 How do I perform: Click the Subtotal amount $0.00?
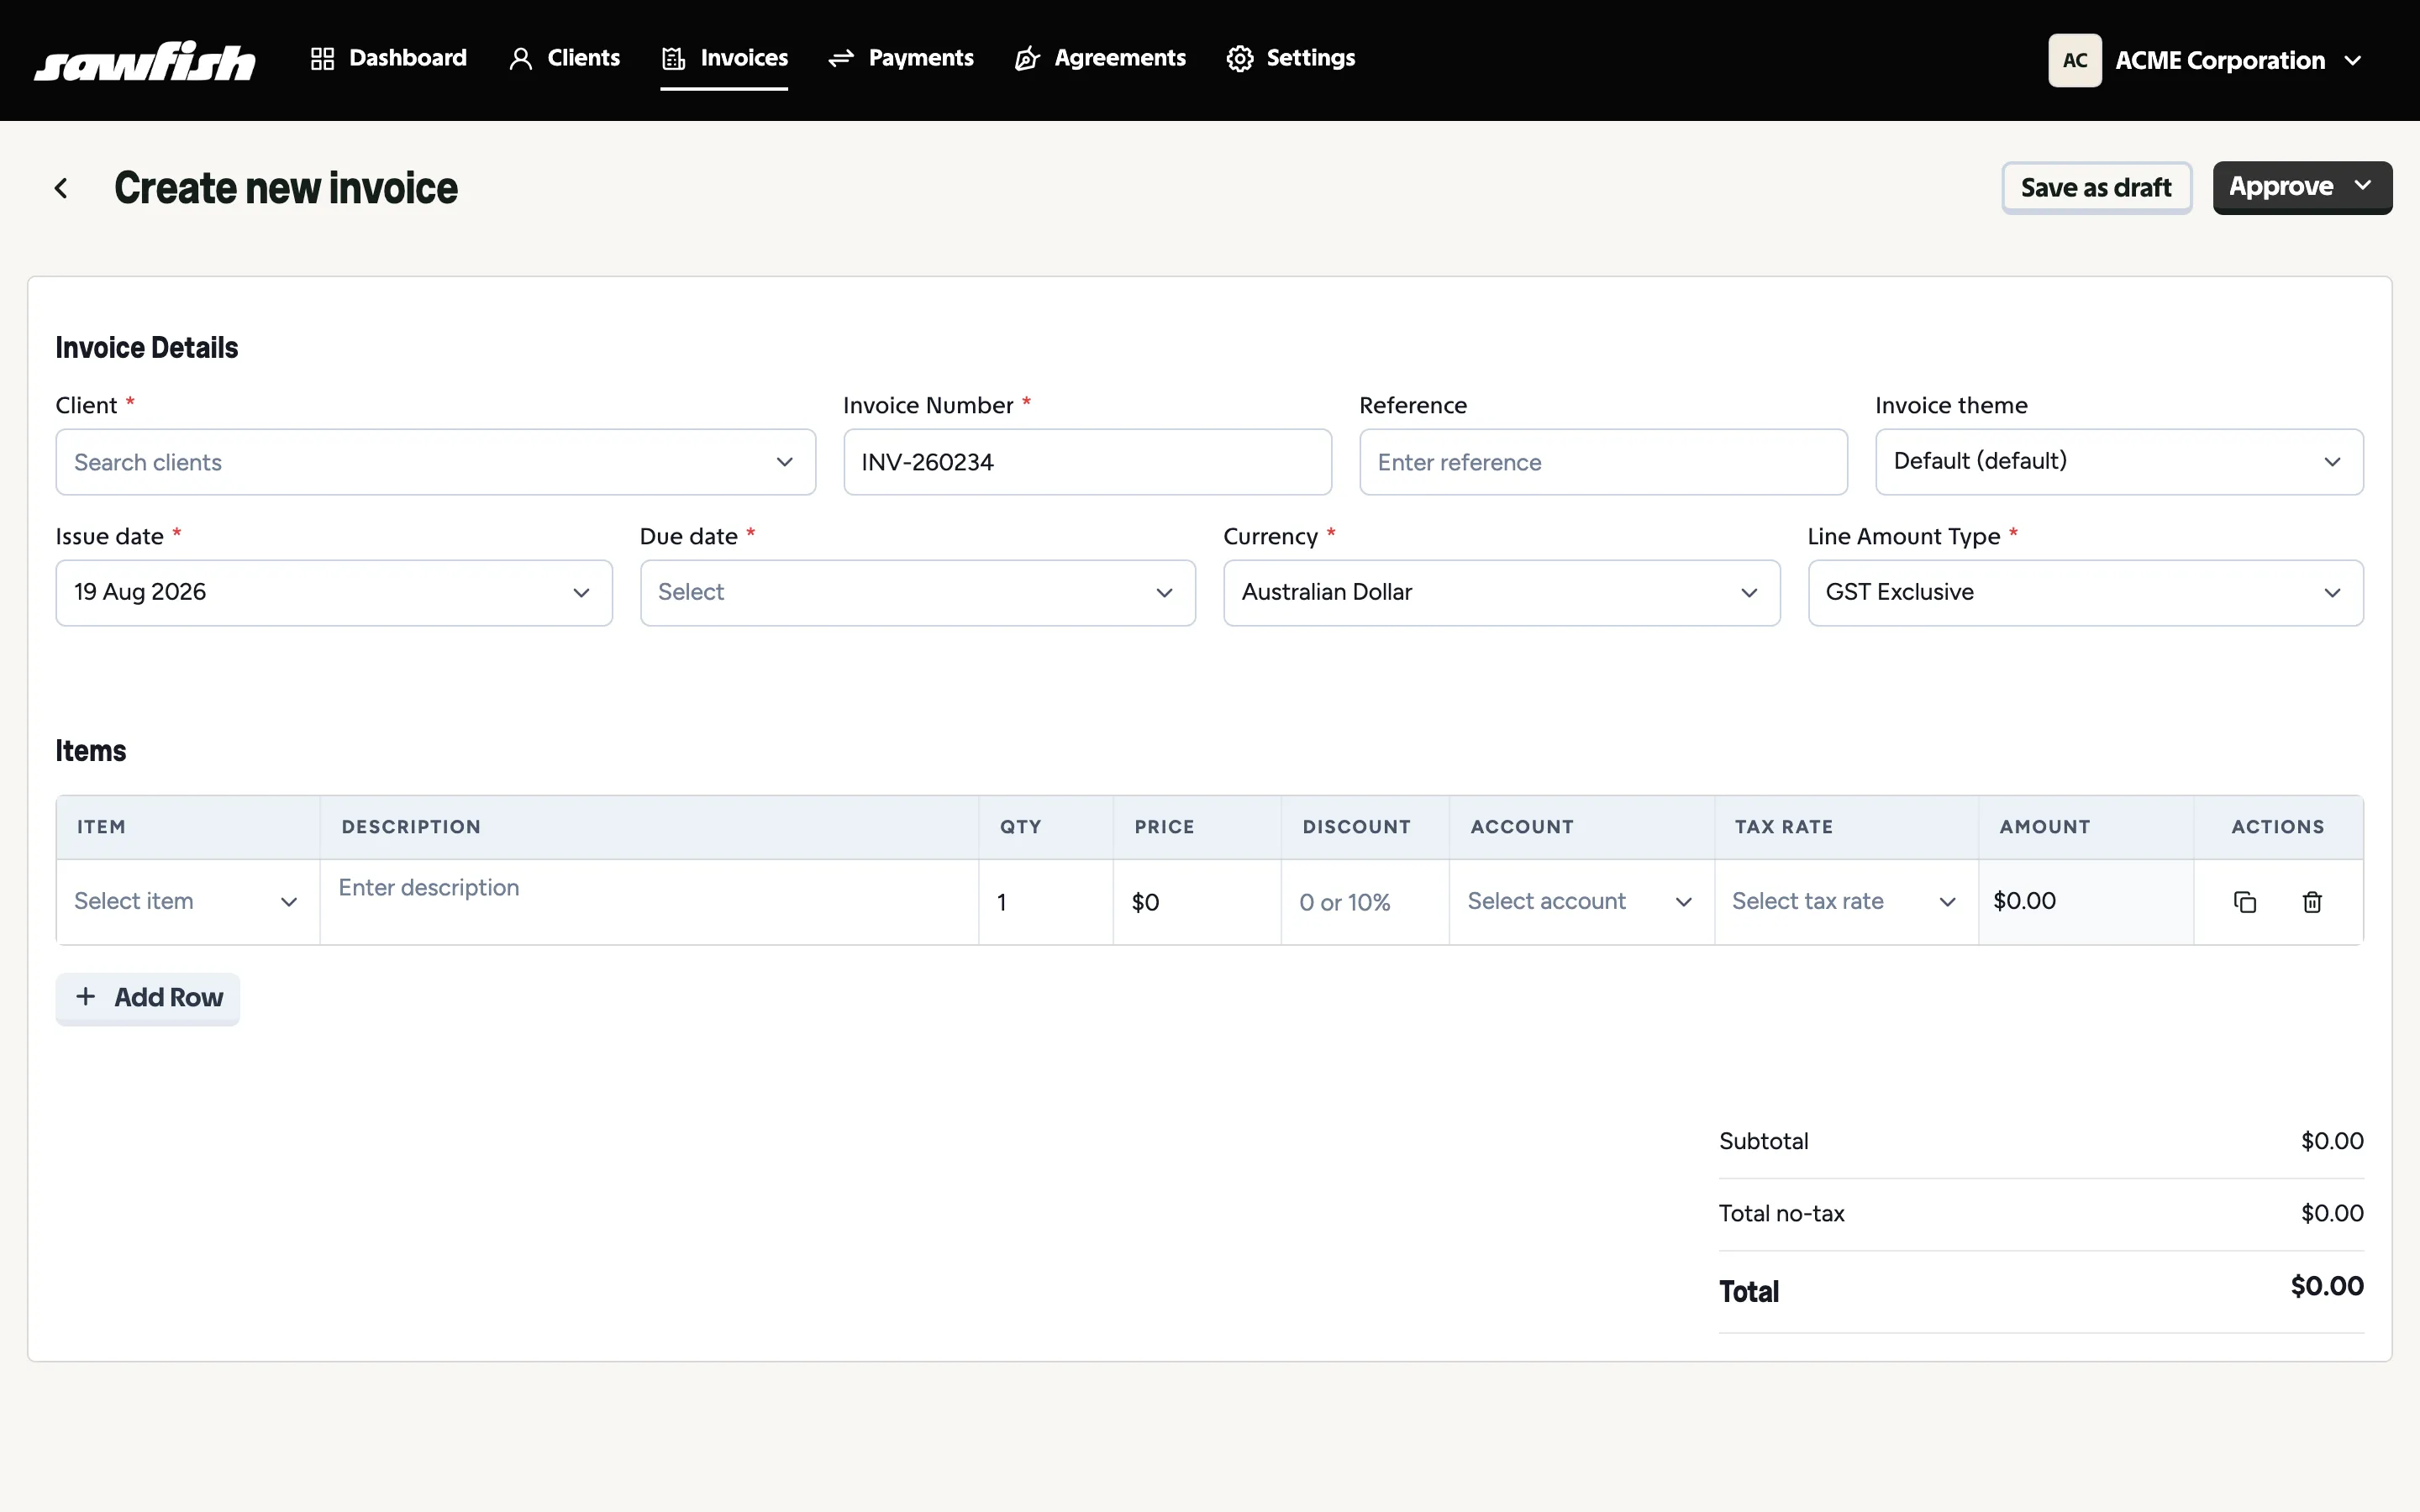pyautogui.click(x=2332, y=1141)
